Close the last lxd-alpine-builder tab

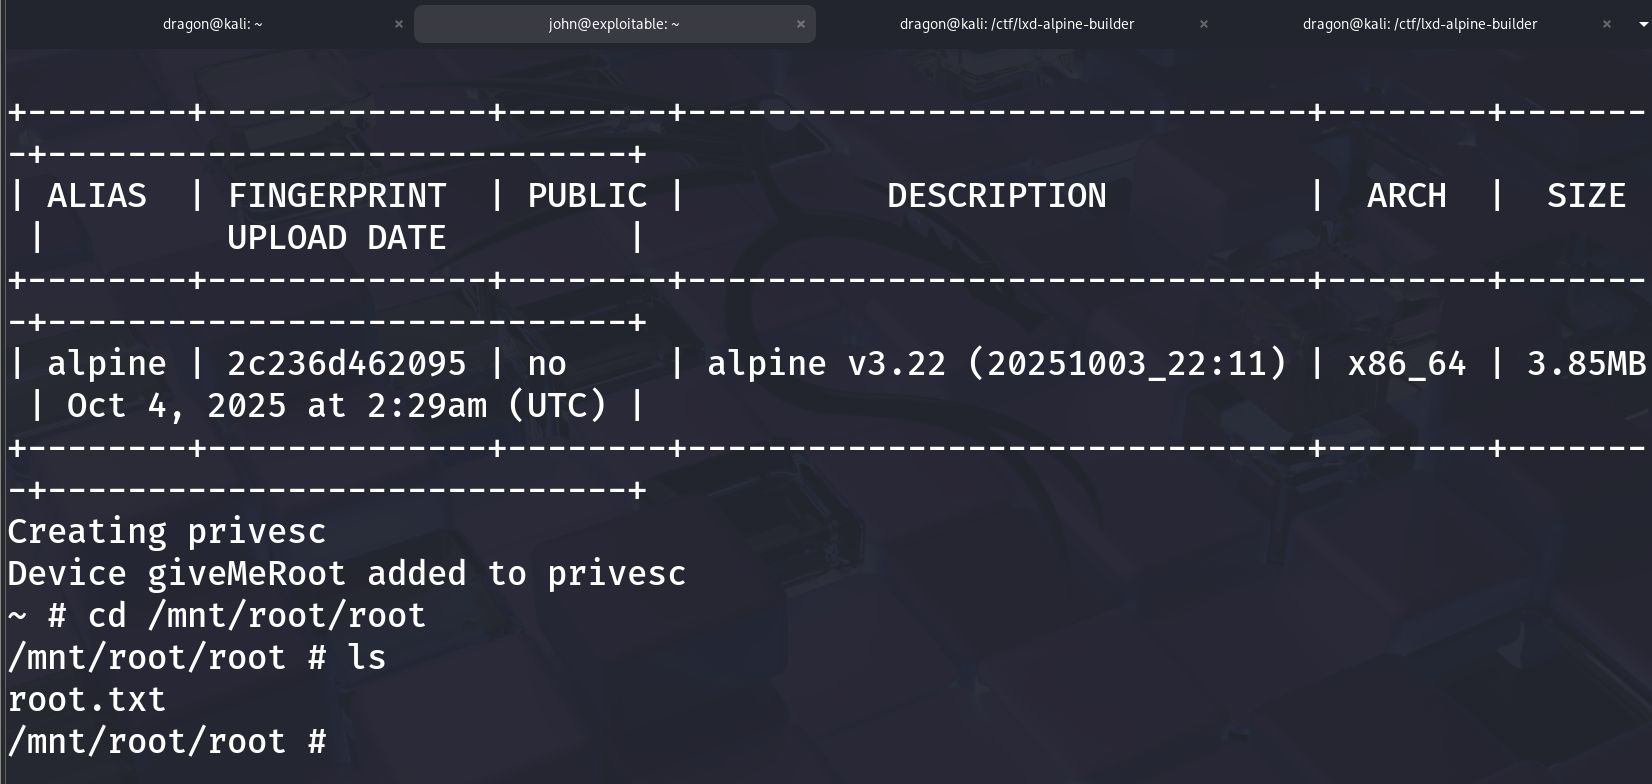point(1607,24)
